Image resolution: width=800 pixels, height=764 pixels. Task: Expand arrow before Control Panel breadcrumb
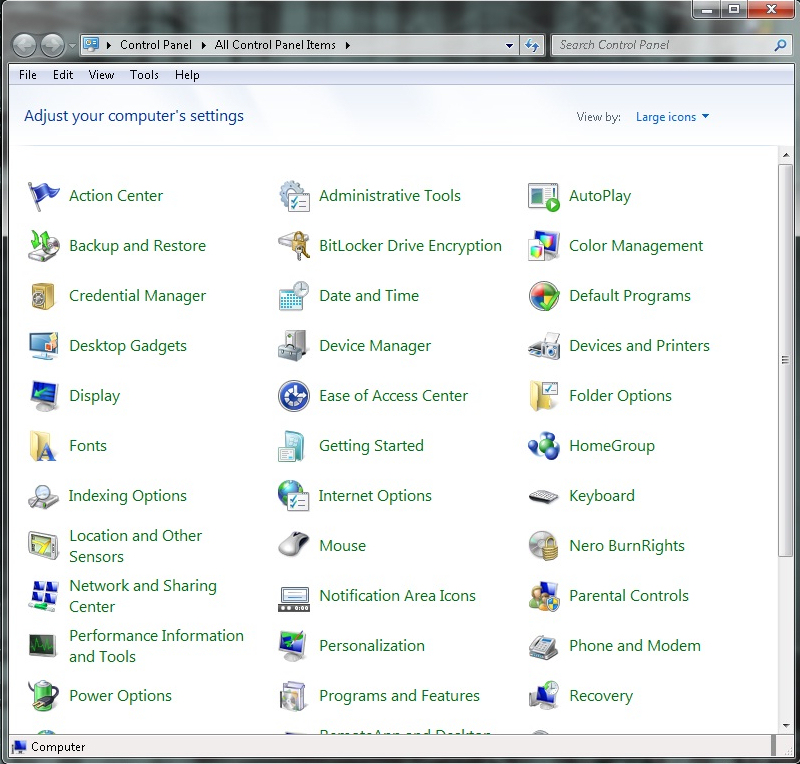point(109,45)
